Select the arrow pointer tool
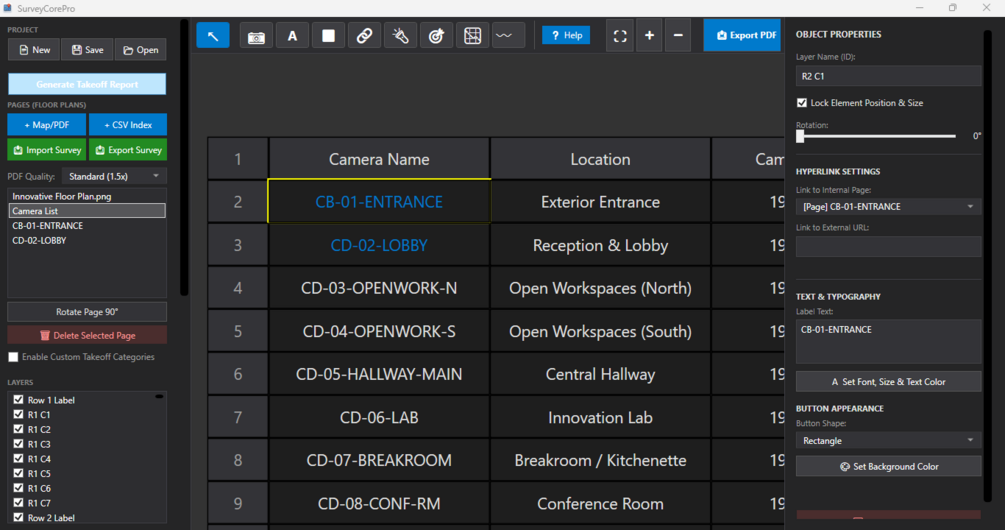 pyautogui.click(x=213, y=36)
